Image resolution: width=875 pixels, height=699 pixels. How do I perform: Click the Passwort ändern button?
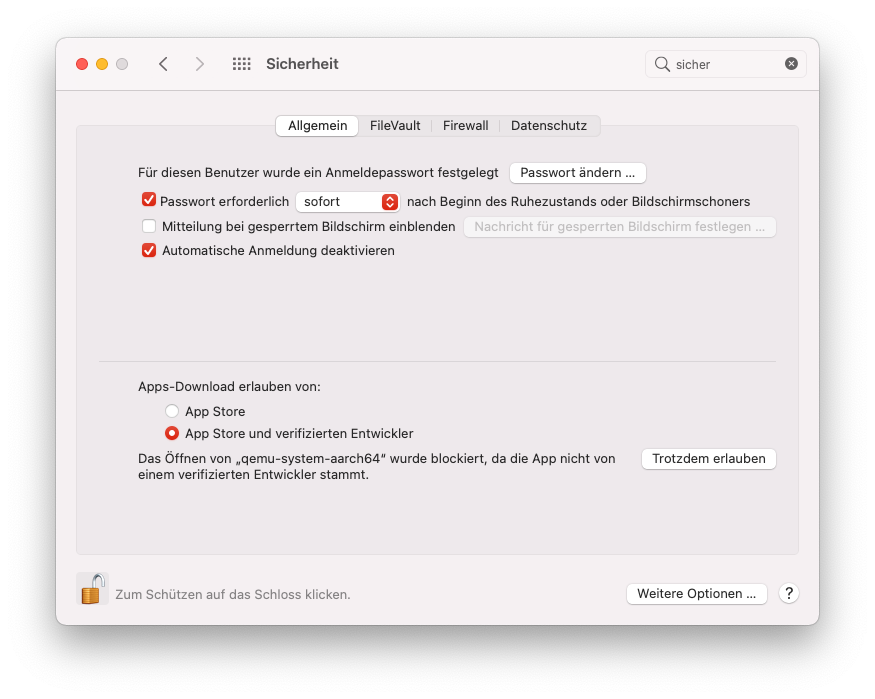577,172
